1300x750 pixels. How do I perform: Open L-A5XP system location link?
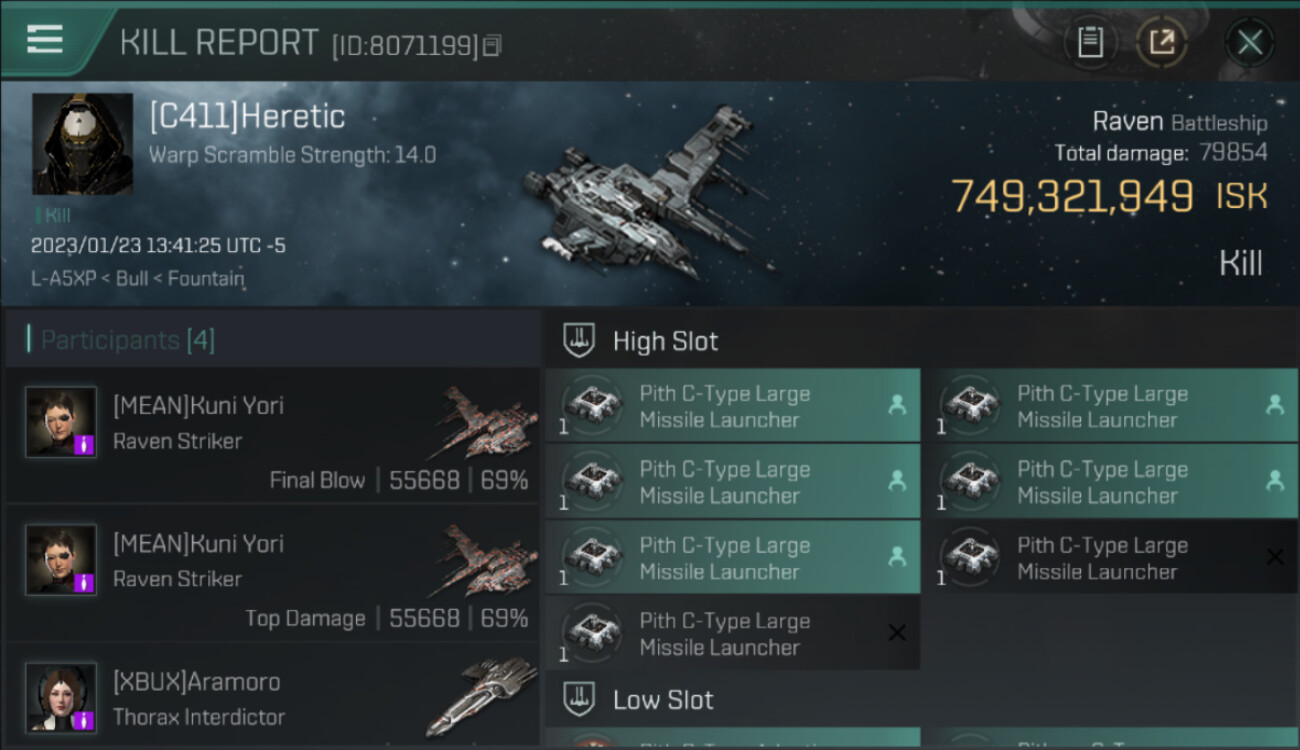click(x=66, y=278)
